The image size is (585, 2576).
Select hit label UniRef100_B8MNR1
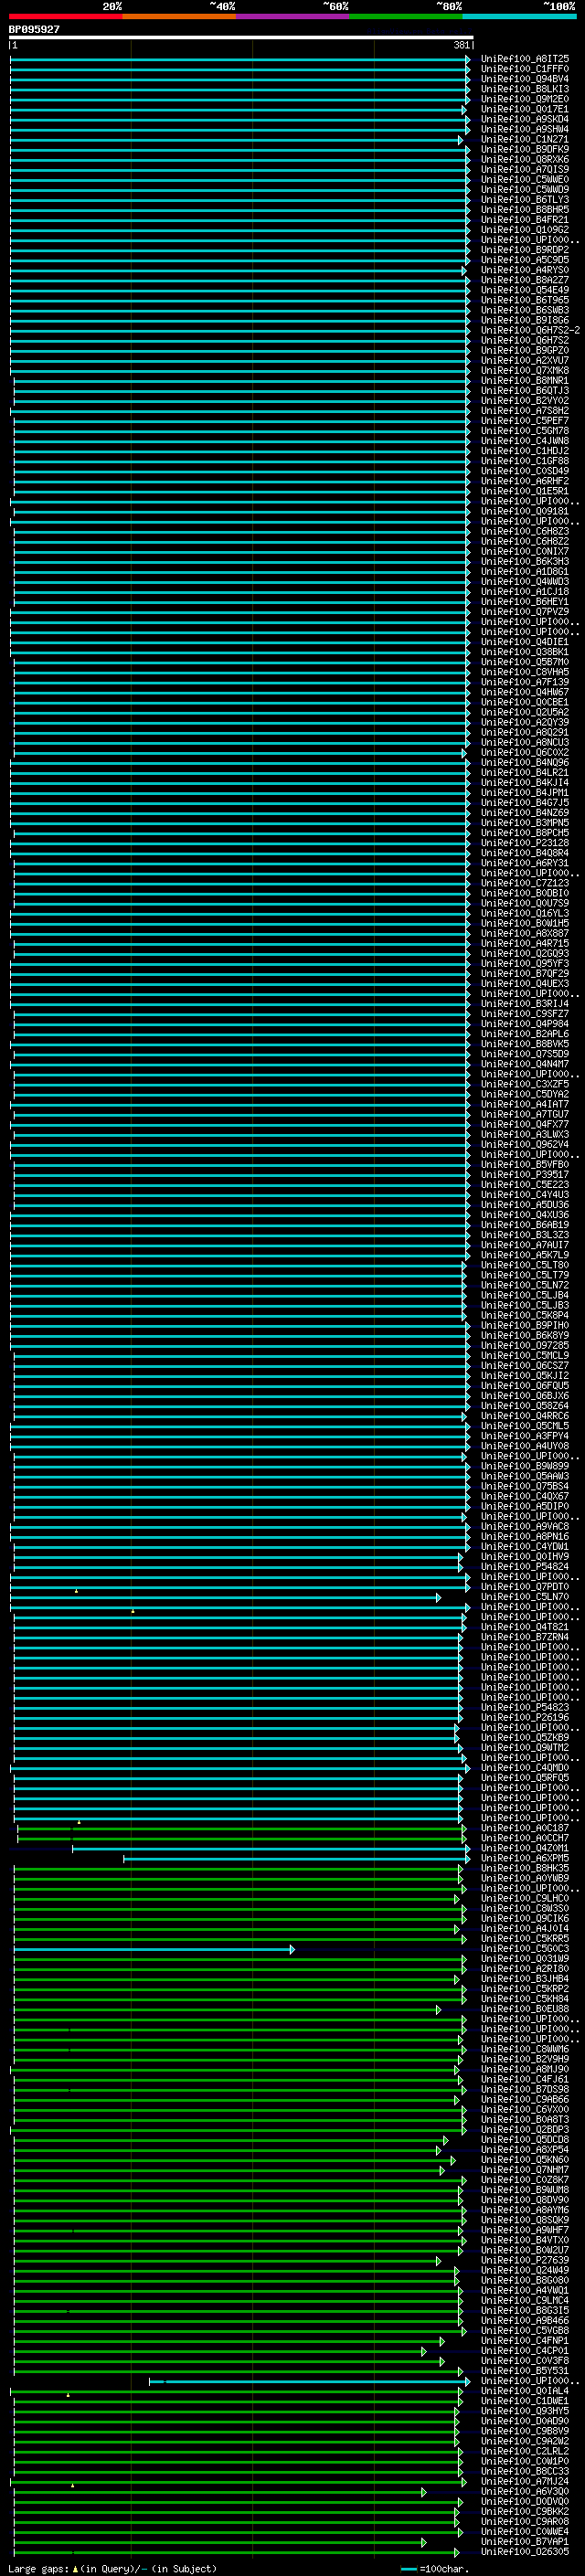coord(524,380)
